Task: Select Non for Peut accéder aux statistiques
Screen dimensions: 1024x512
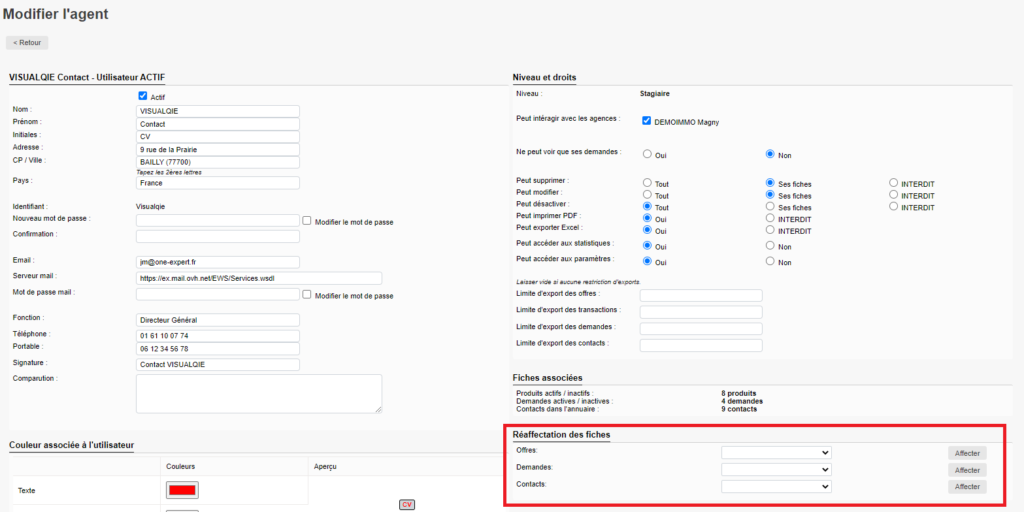Action: click(x=769, y=245)
